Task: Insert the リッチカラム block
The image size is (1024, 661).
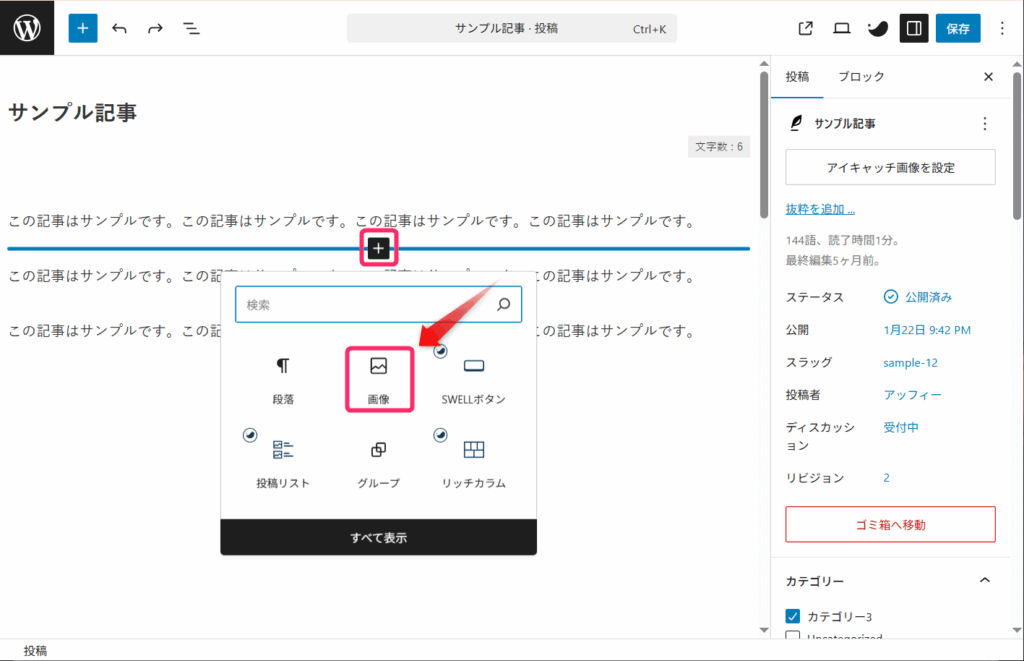Action: (x=474, y=462)
